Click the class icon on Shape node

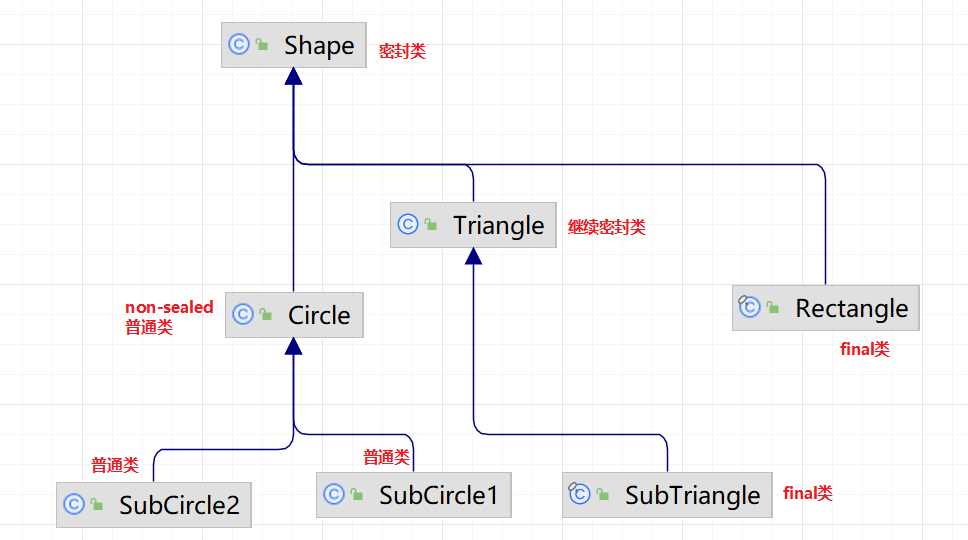click(239, 44)
